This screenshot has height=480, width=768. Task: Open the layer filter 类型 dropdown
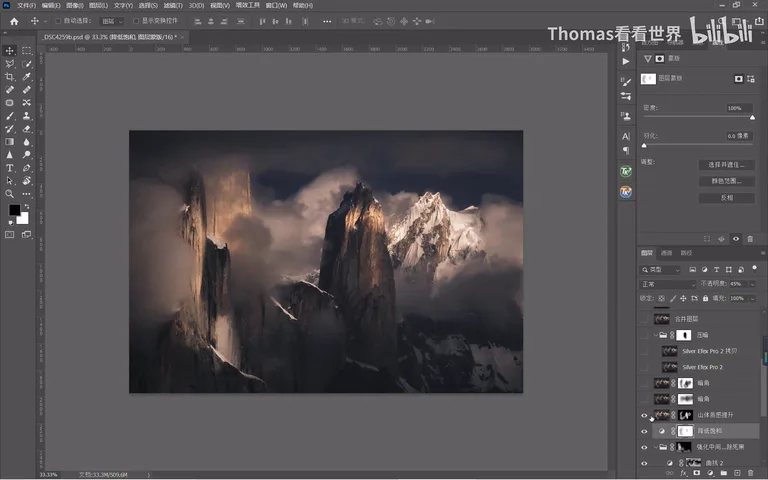click(x=660, y=269)
